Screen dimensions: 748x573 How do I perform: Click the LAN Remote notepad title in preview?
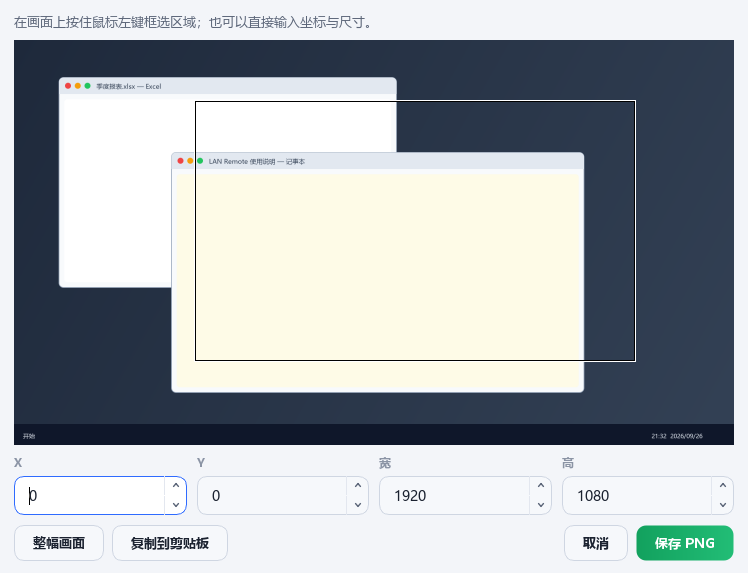(x=257, y=162)
